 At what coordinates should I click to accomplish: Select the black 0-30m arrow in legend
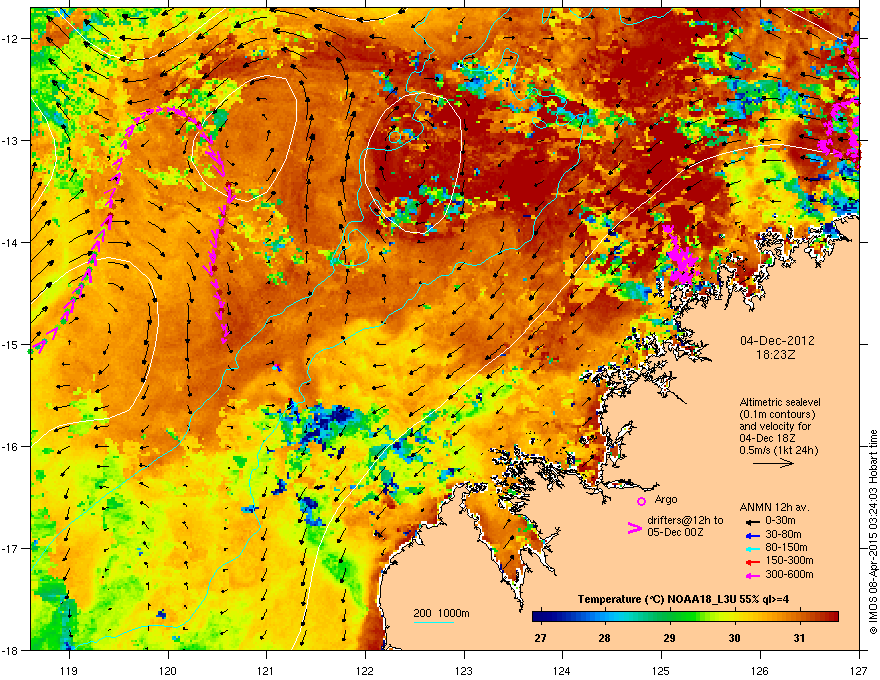click(751, 521)
